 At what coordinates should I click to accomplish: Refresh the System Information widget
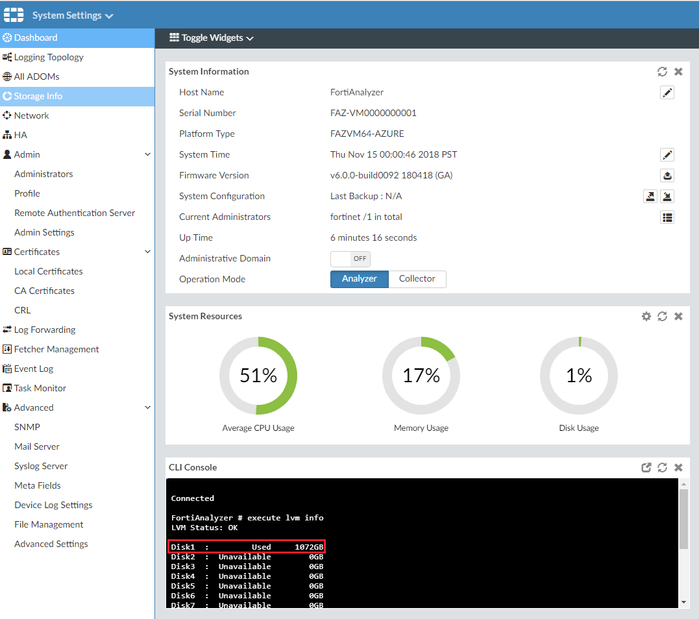[662, 72]
